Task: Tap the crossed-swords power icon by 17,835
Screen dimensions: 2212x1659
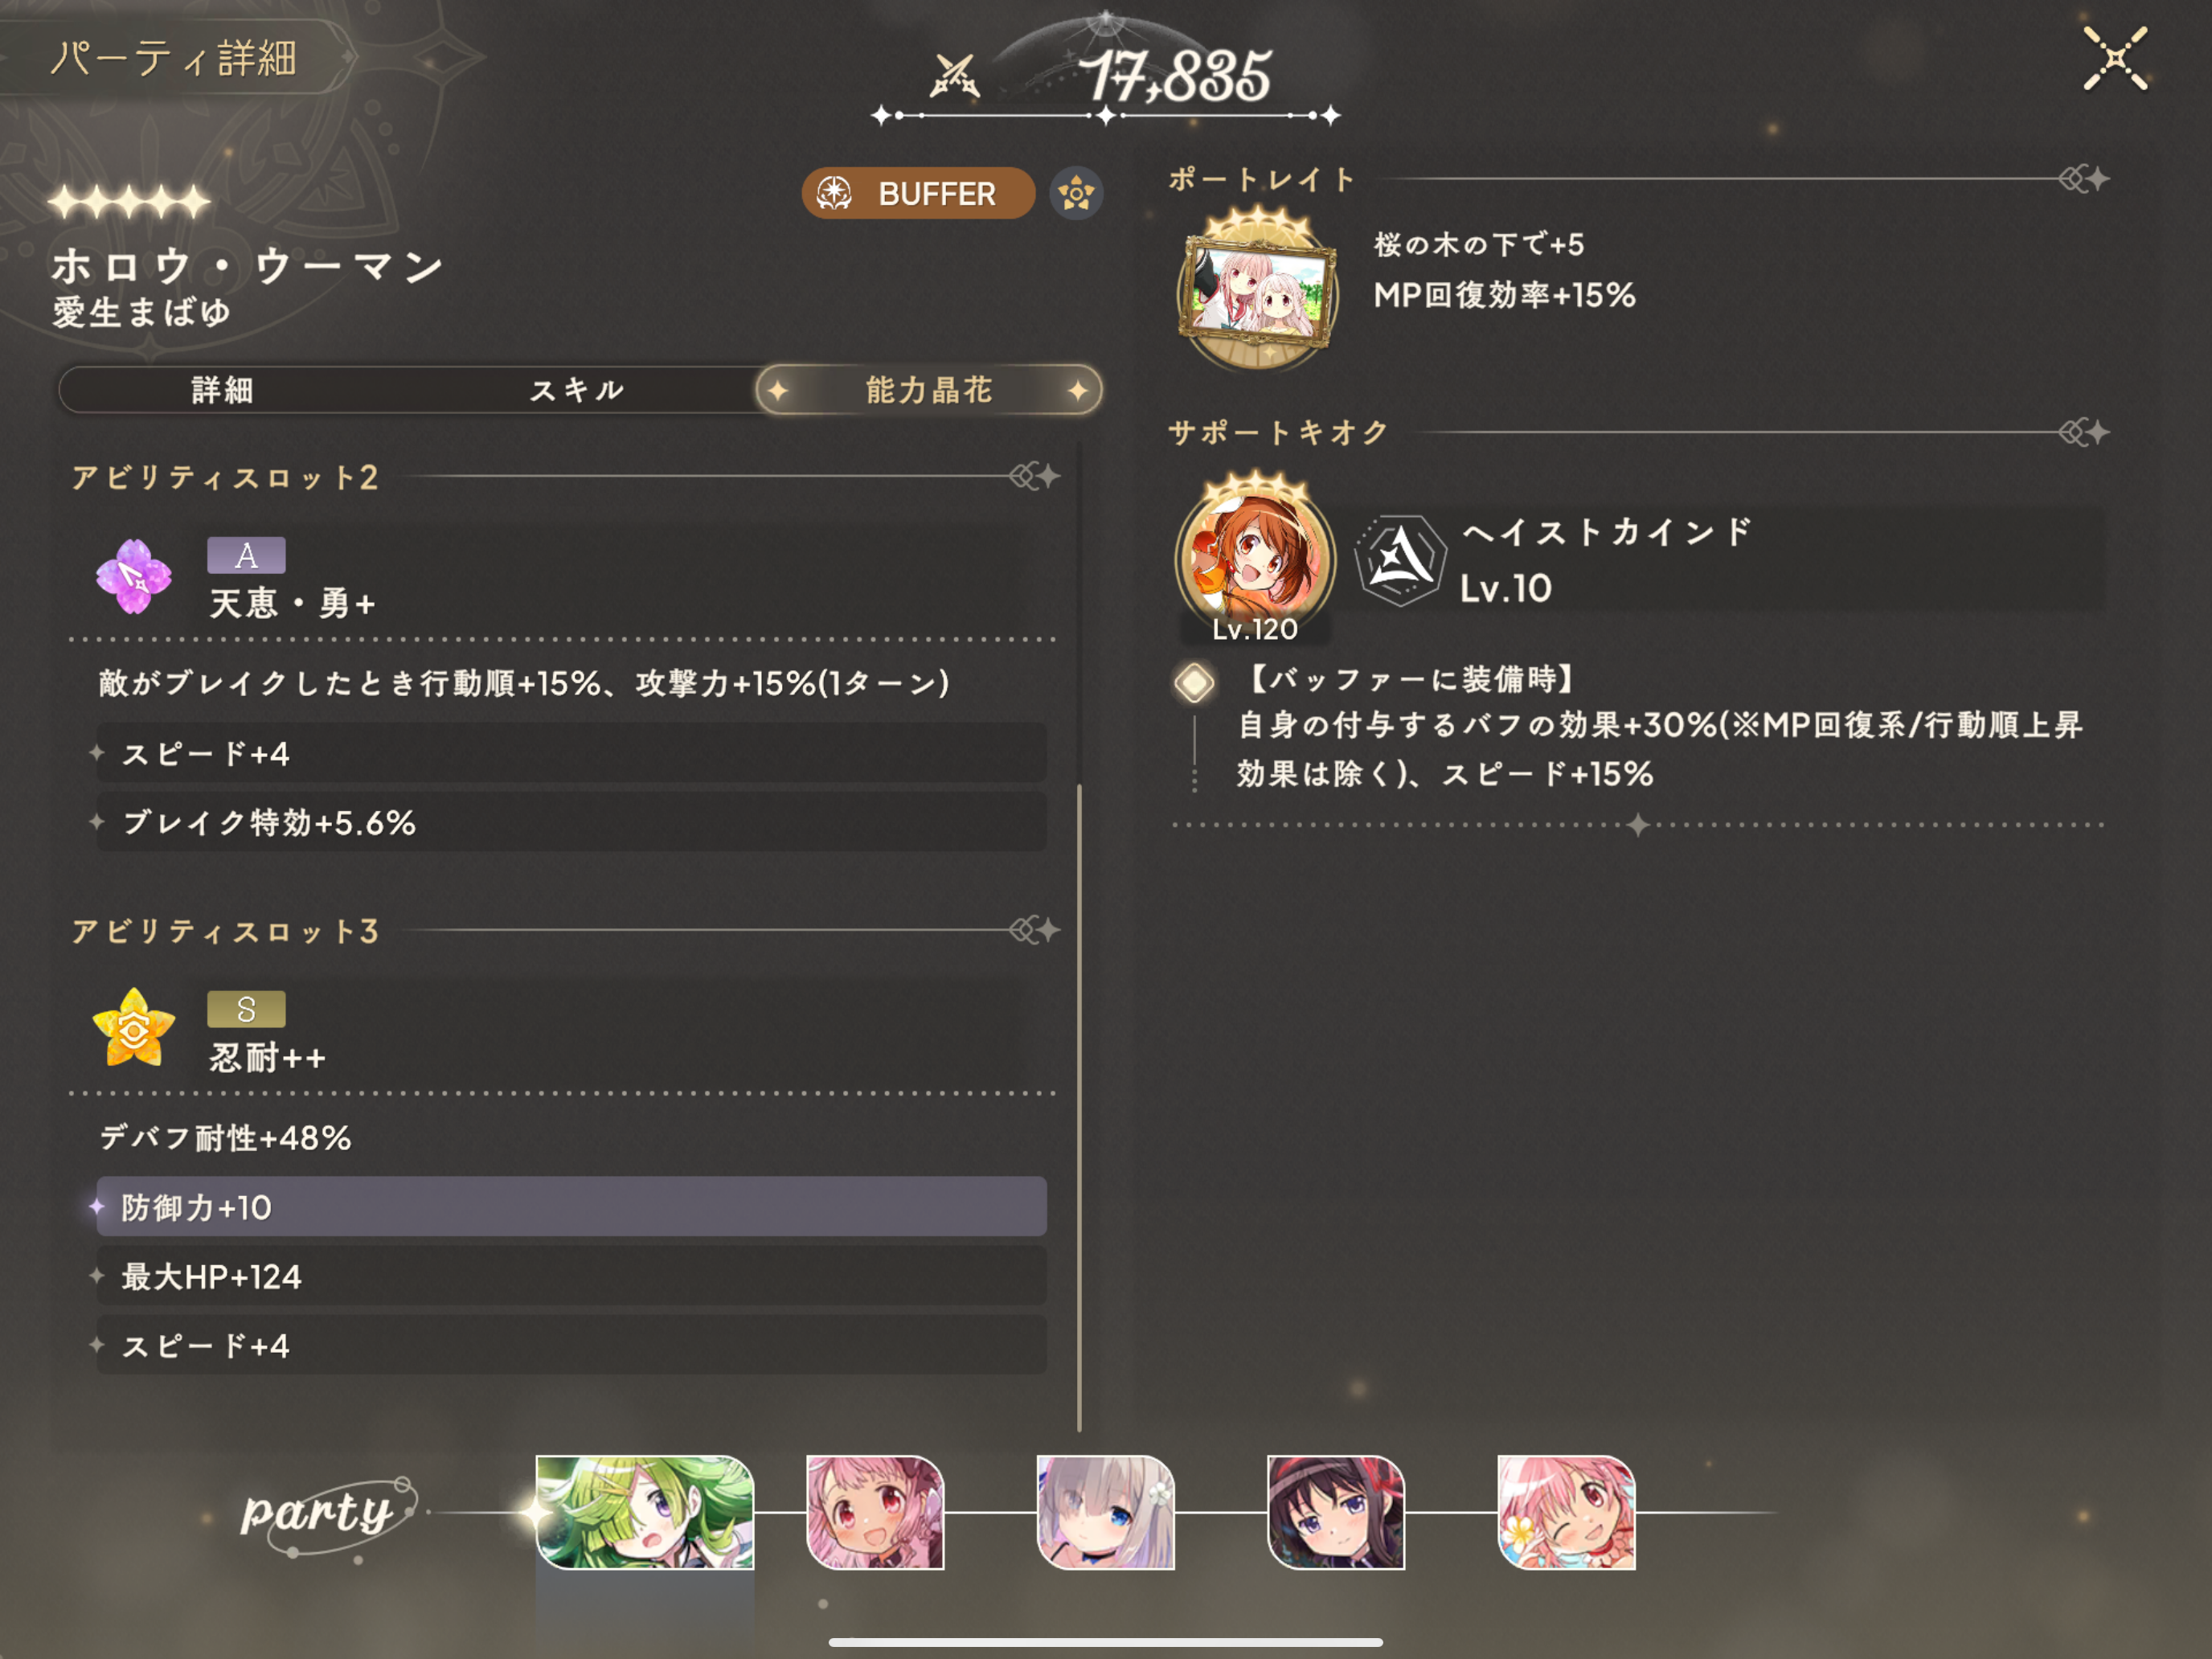Action: click(953, 76)
